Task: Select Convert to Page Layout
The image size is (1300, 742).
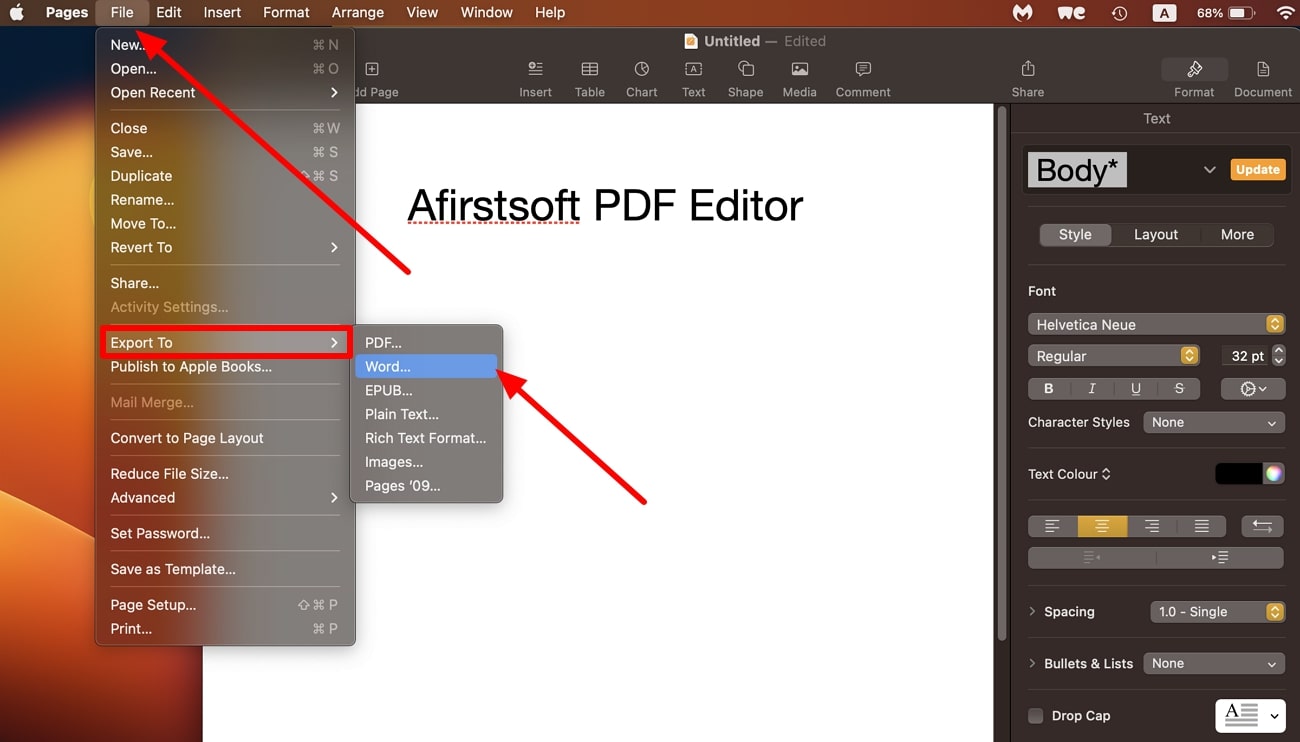Action: tap(225, 438)
